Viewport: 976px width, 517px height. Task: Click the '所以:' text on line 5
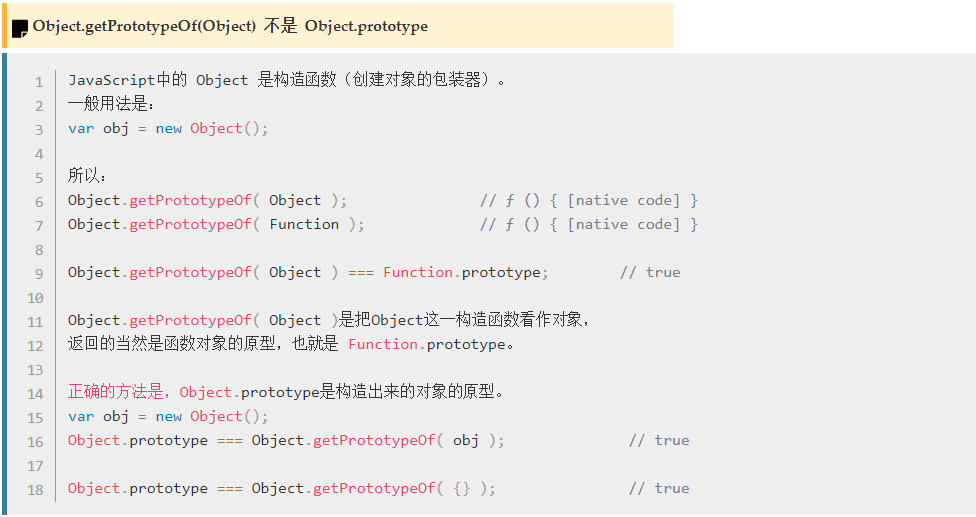click(x=87, y=176)
